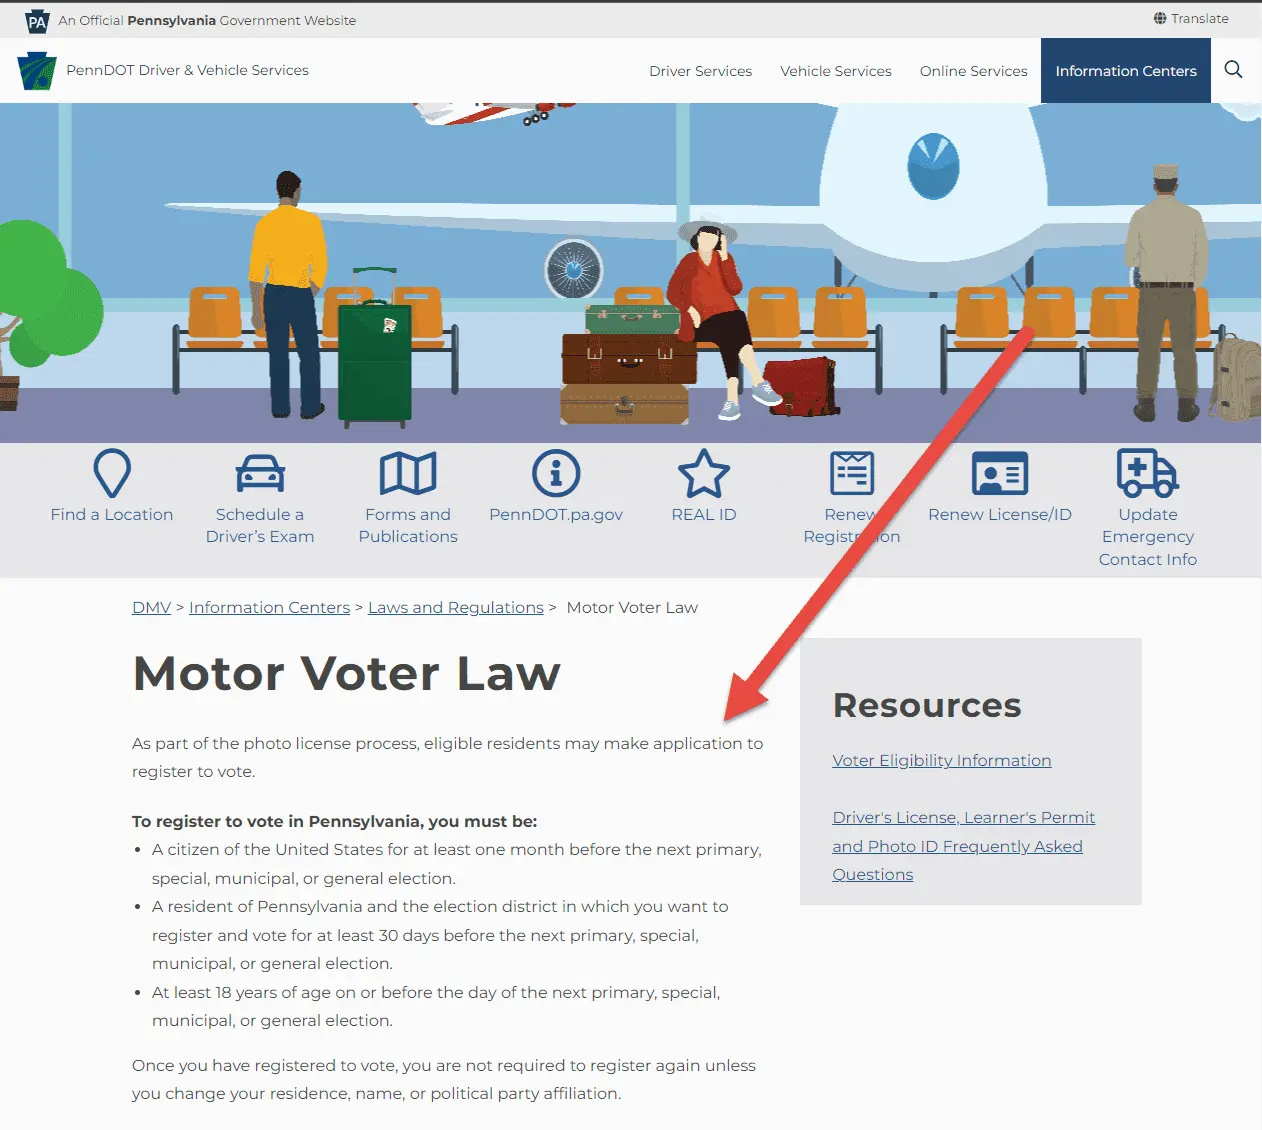1262x1130 pixels.
Task: Click the Renew License/ID card icon
Action: point(1000,473)
